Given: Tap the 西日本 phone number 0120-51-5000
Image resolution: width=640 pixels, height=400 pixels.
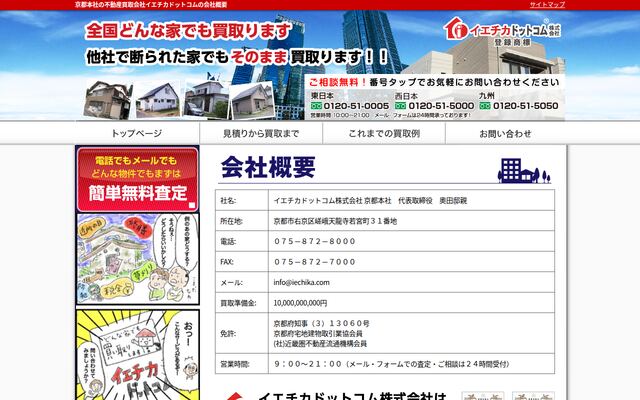Looking at the screenshot, I should click(441, 106).
